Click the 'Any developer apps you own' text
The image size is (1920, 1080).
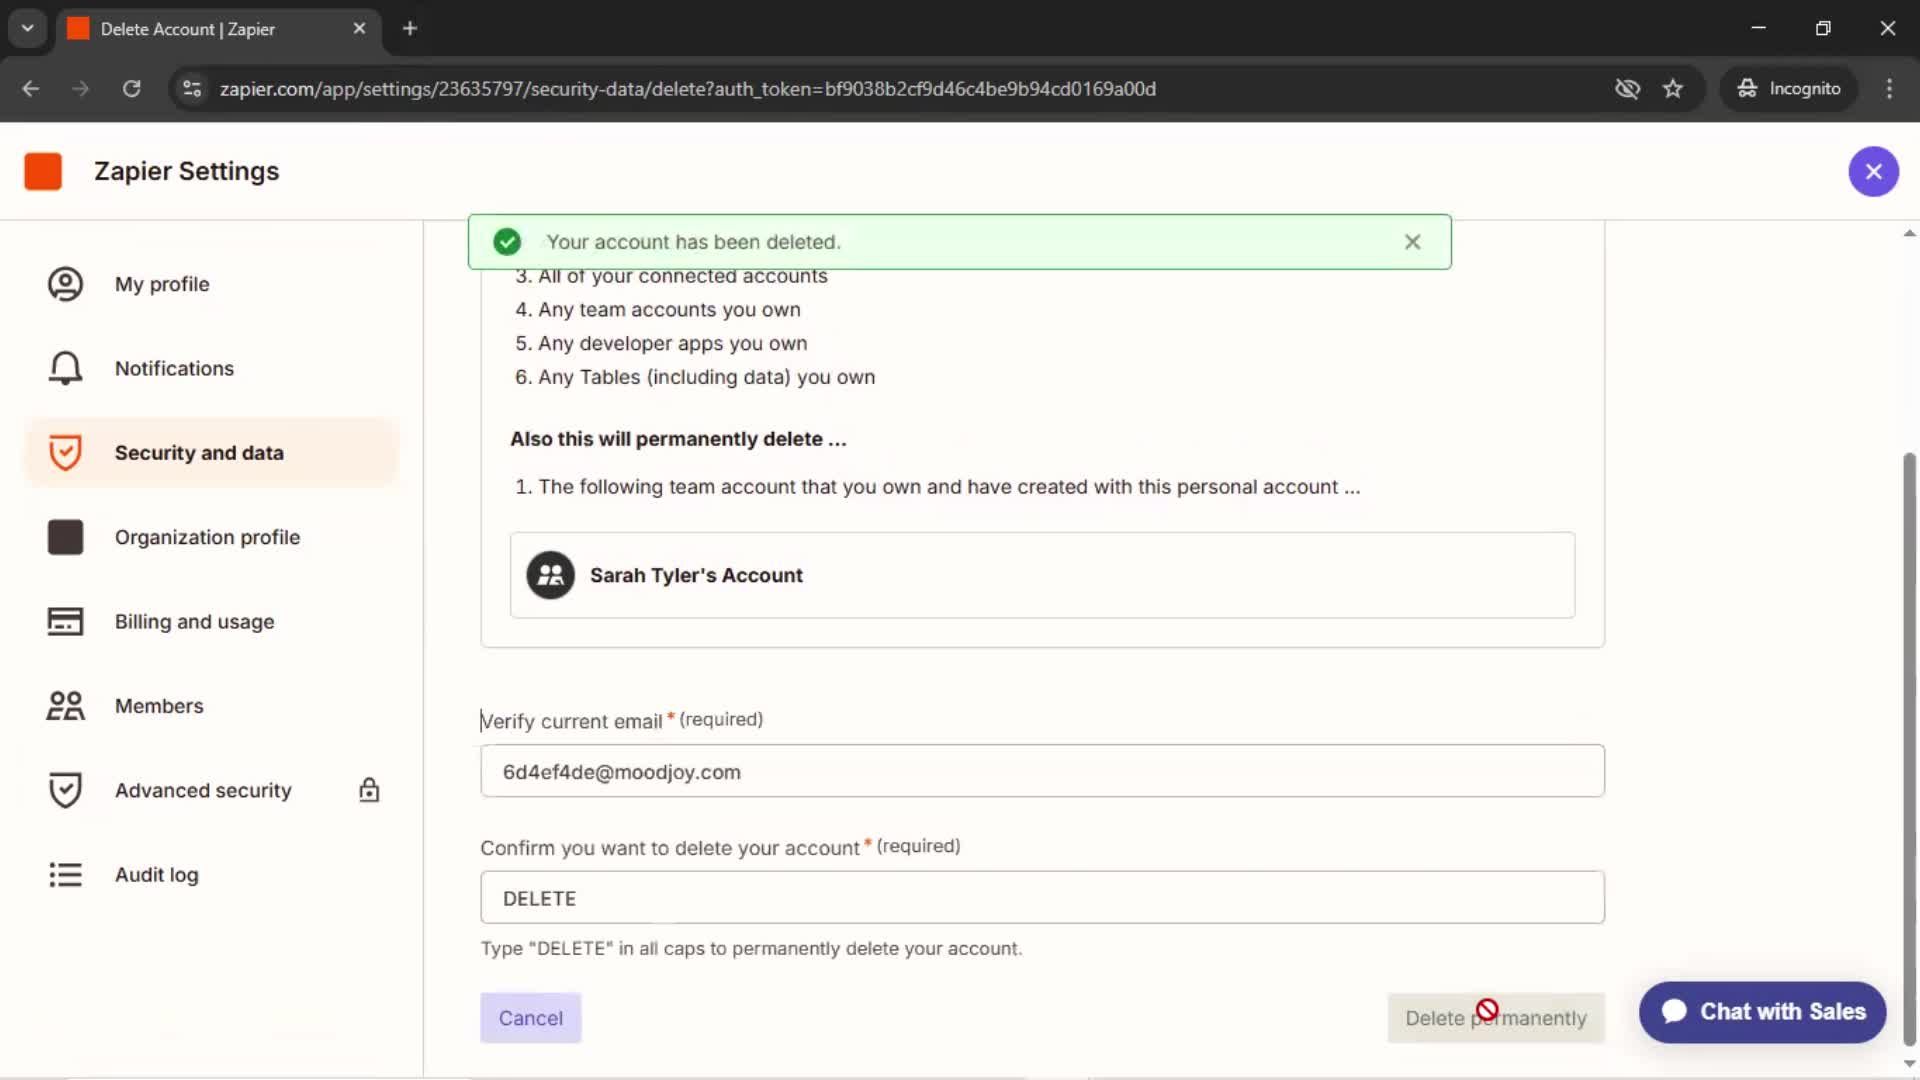click(672, 343)
